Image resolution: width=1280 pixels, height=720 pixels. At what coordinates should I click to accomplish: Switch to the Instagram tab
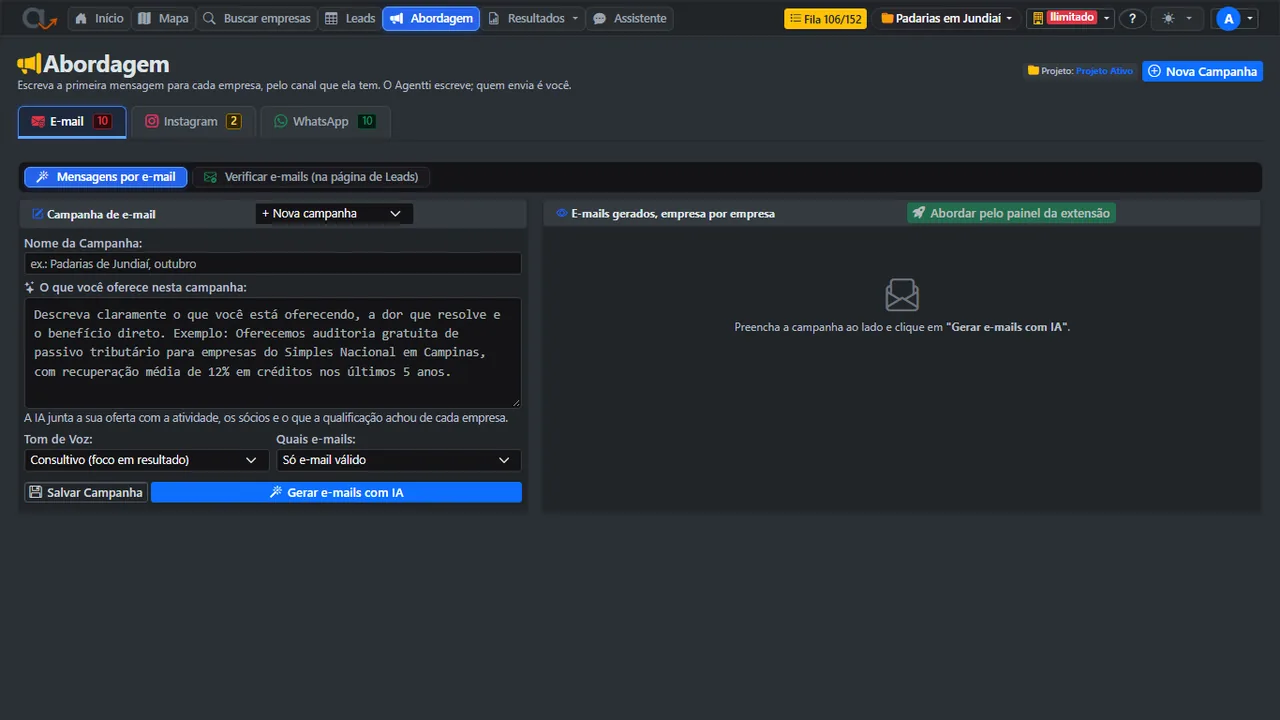(x=193, y=121)
